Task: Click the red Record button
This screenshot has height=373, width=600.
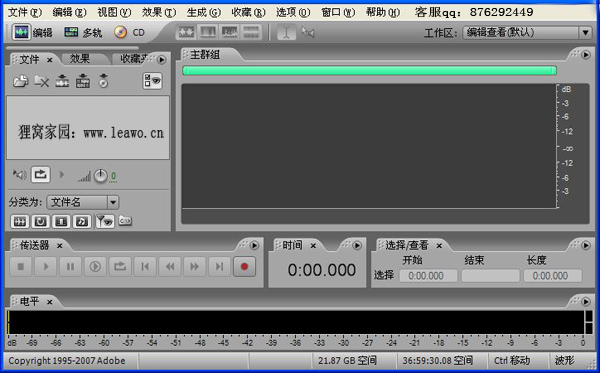Action: [244, 266]
